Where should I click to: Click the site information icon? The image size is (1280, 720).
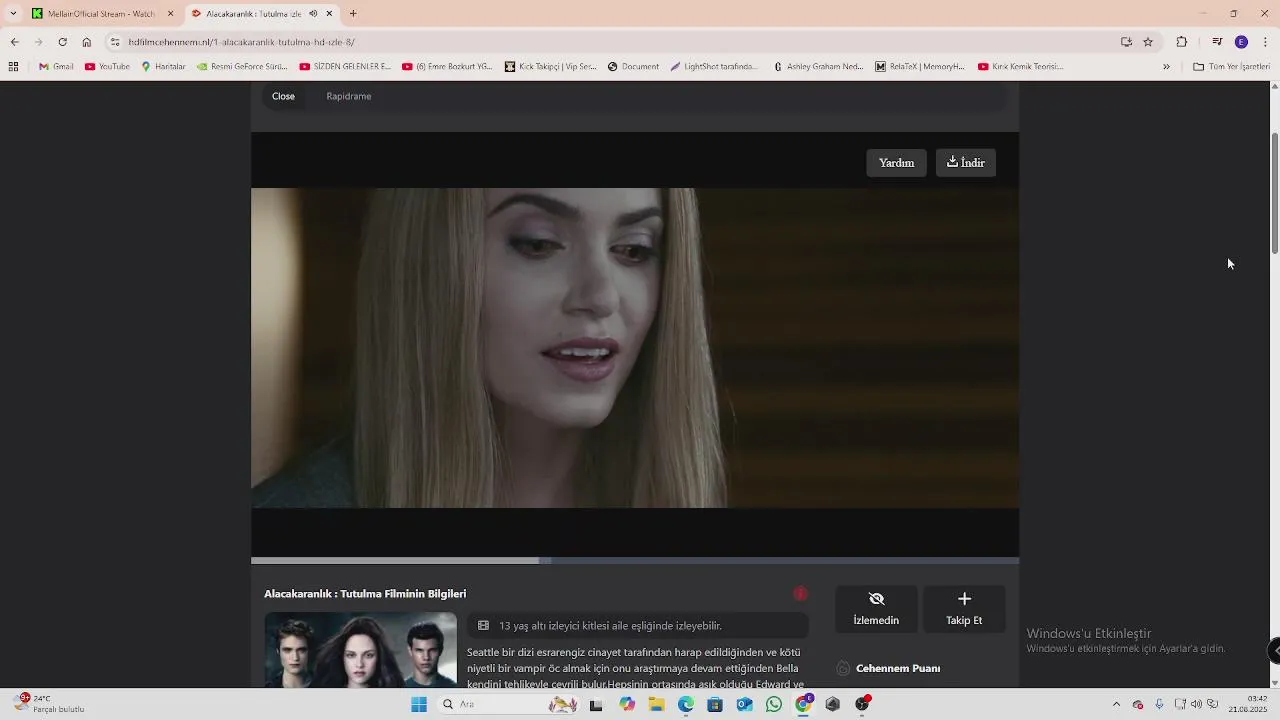[x=115, y=42]
